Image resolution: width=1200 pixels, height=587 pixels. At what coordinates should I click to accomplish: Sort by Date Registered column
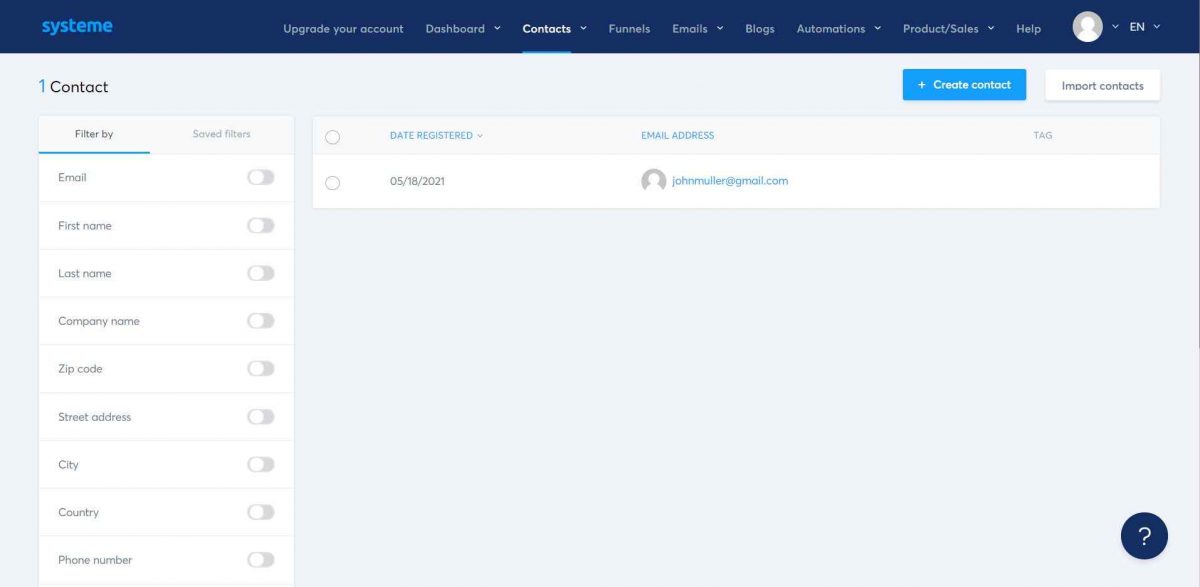pos(436,136)
